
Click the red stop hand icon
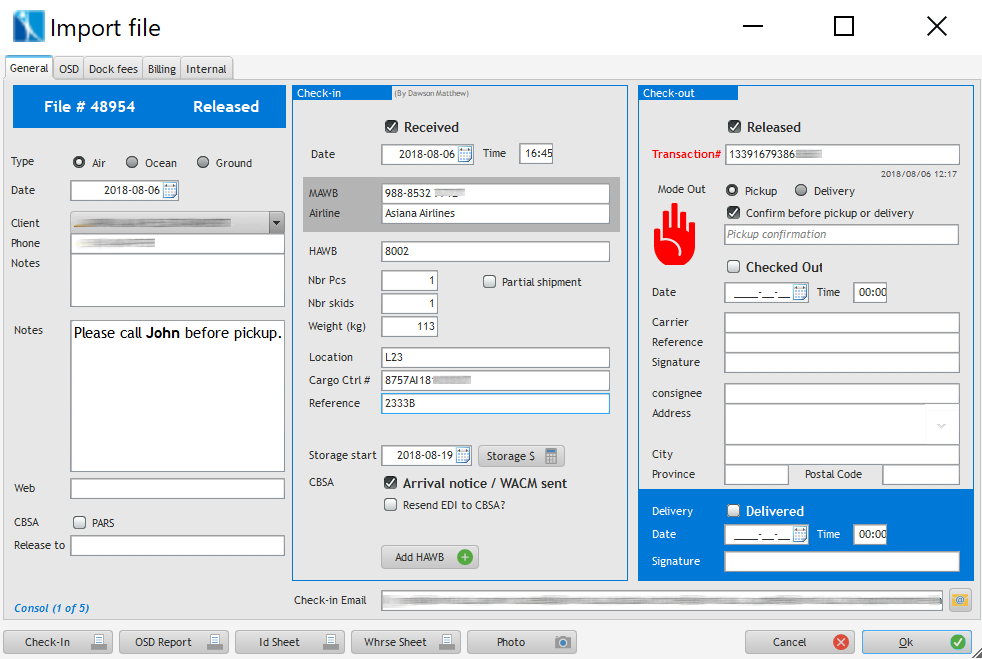674,234
